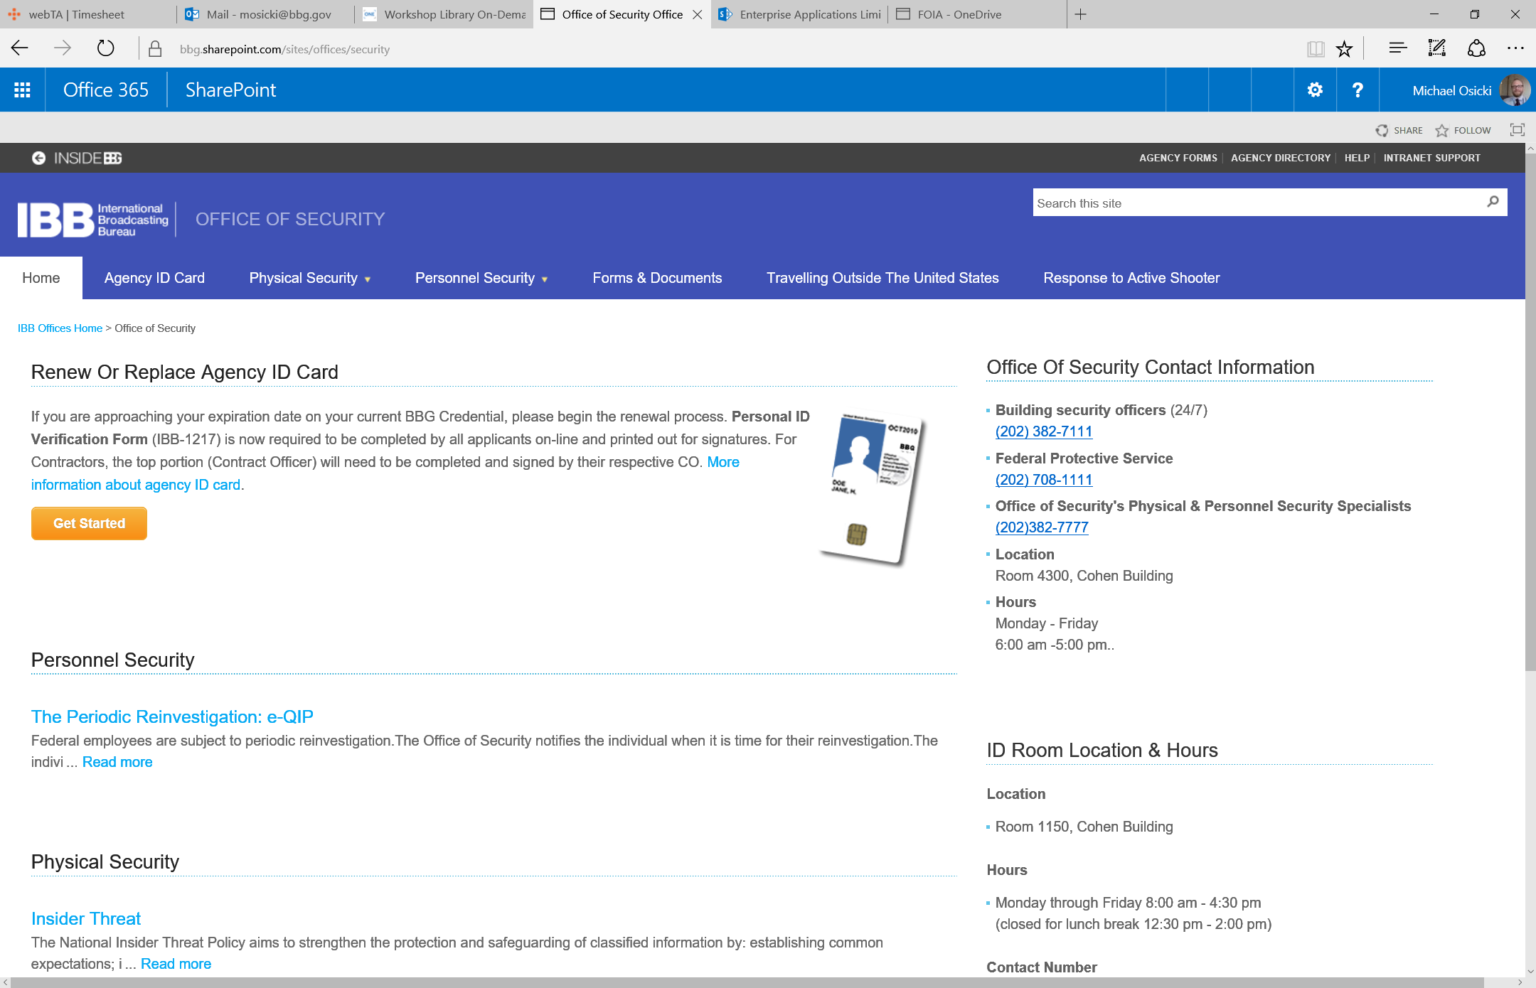This screenshot has height=988, width=1536.
Task: Open a new browser tab
Action: point(1080,14)
